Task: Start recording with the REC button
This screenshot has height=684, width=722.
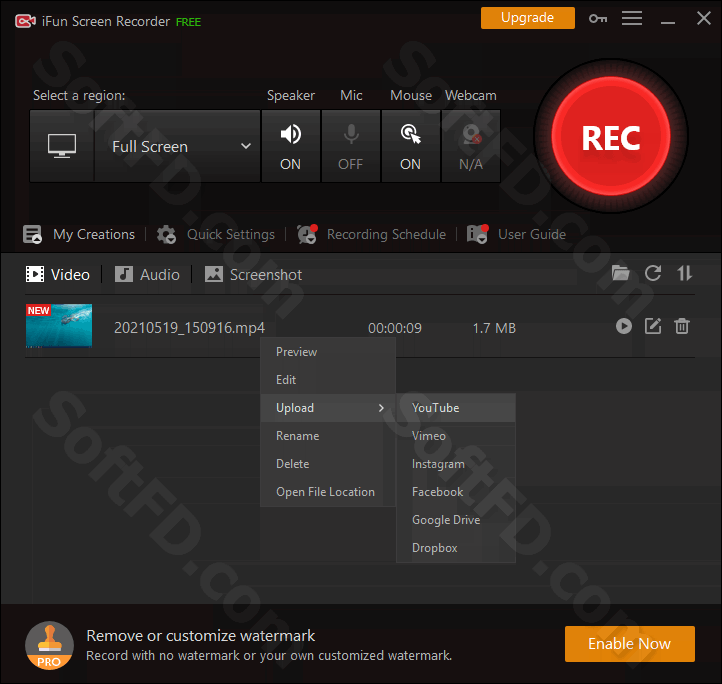Action: click(x=611, y=137)
